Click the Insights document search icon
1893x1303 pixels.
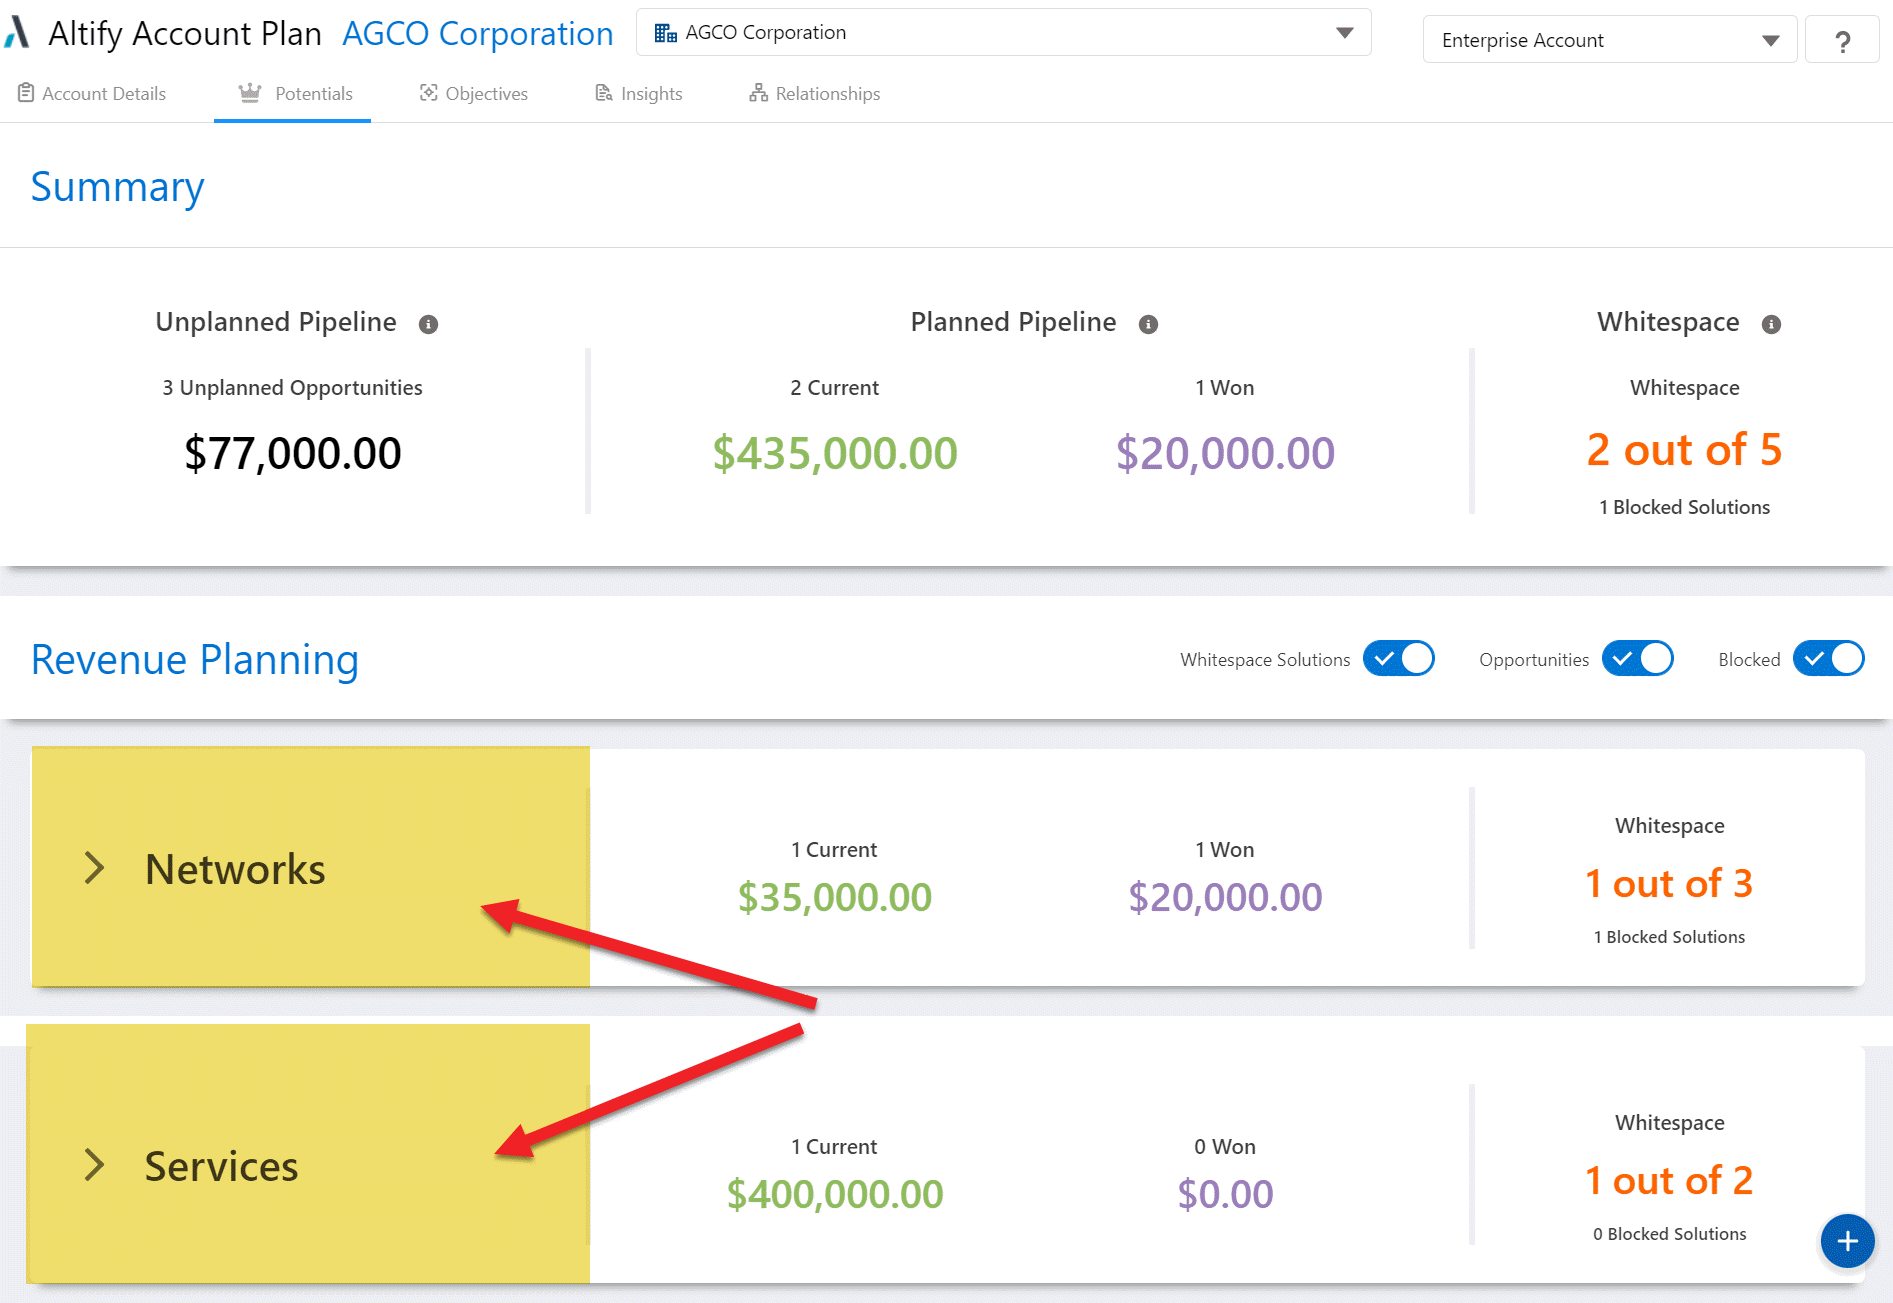click(x=604, y=93)
